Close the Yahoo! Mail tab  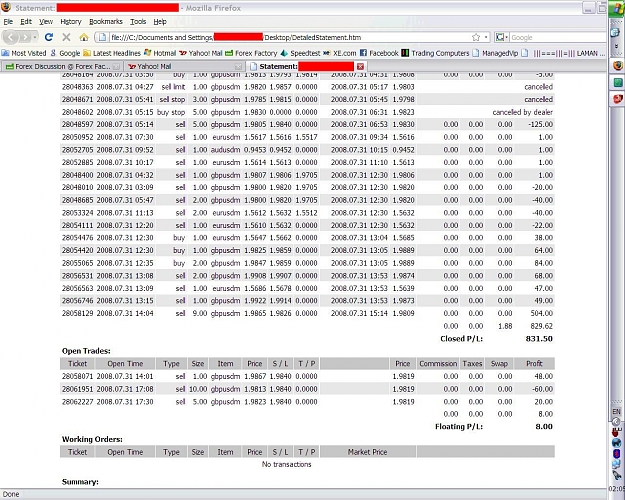pyautogui.click(x=238, y=67)
